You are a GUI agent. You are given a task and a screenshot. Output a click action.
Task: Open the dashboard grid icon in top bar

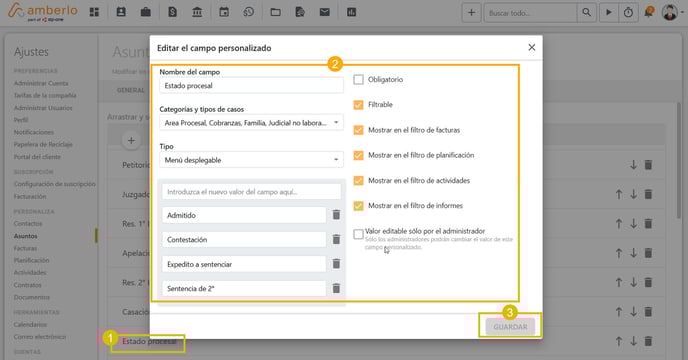click(94, 12)
